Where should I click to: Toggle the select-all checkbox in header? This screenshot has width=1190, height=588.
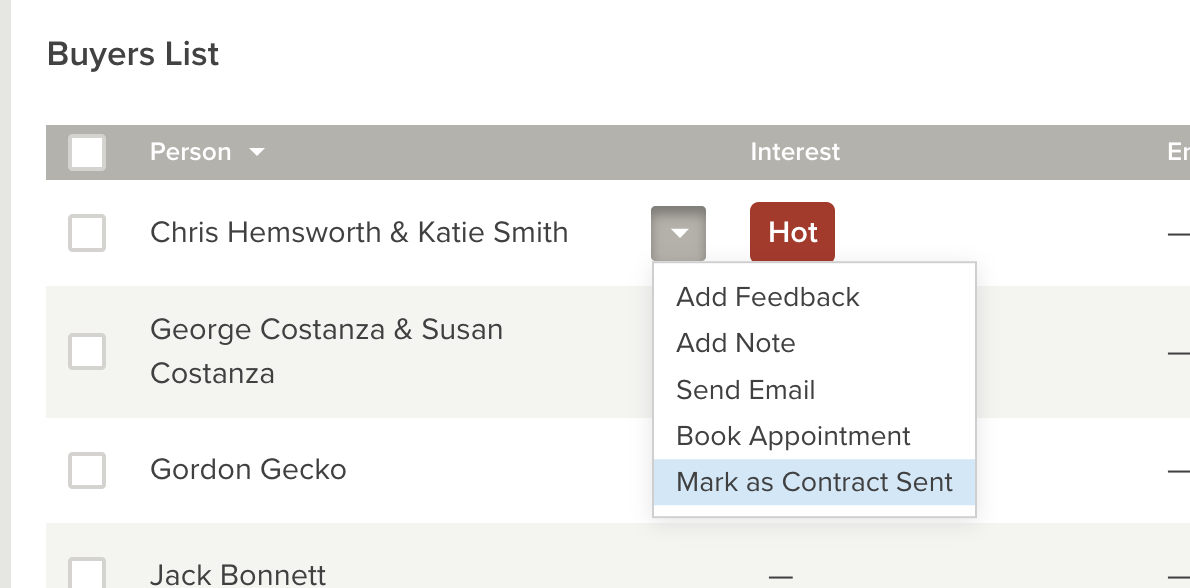(x=87, y=153)
